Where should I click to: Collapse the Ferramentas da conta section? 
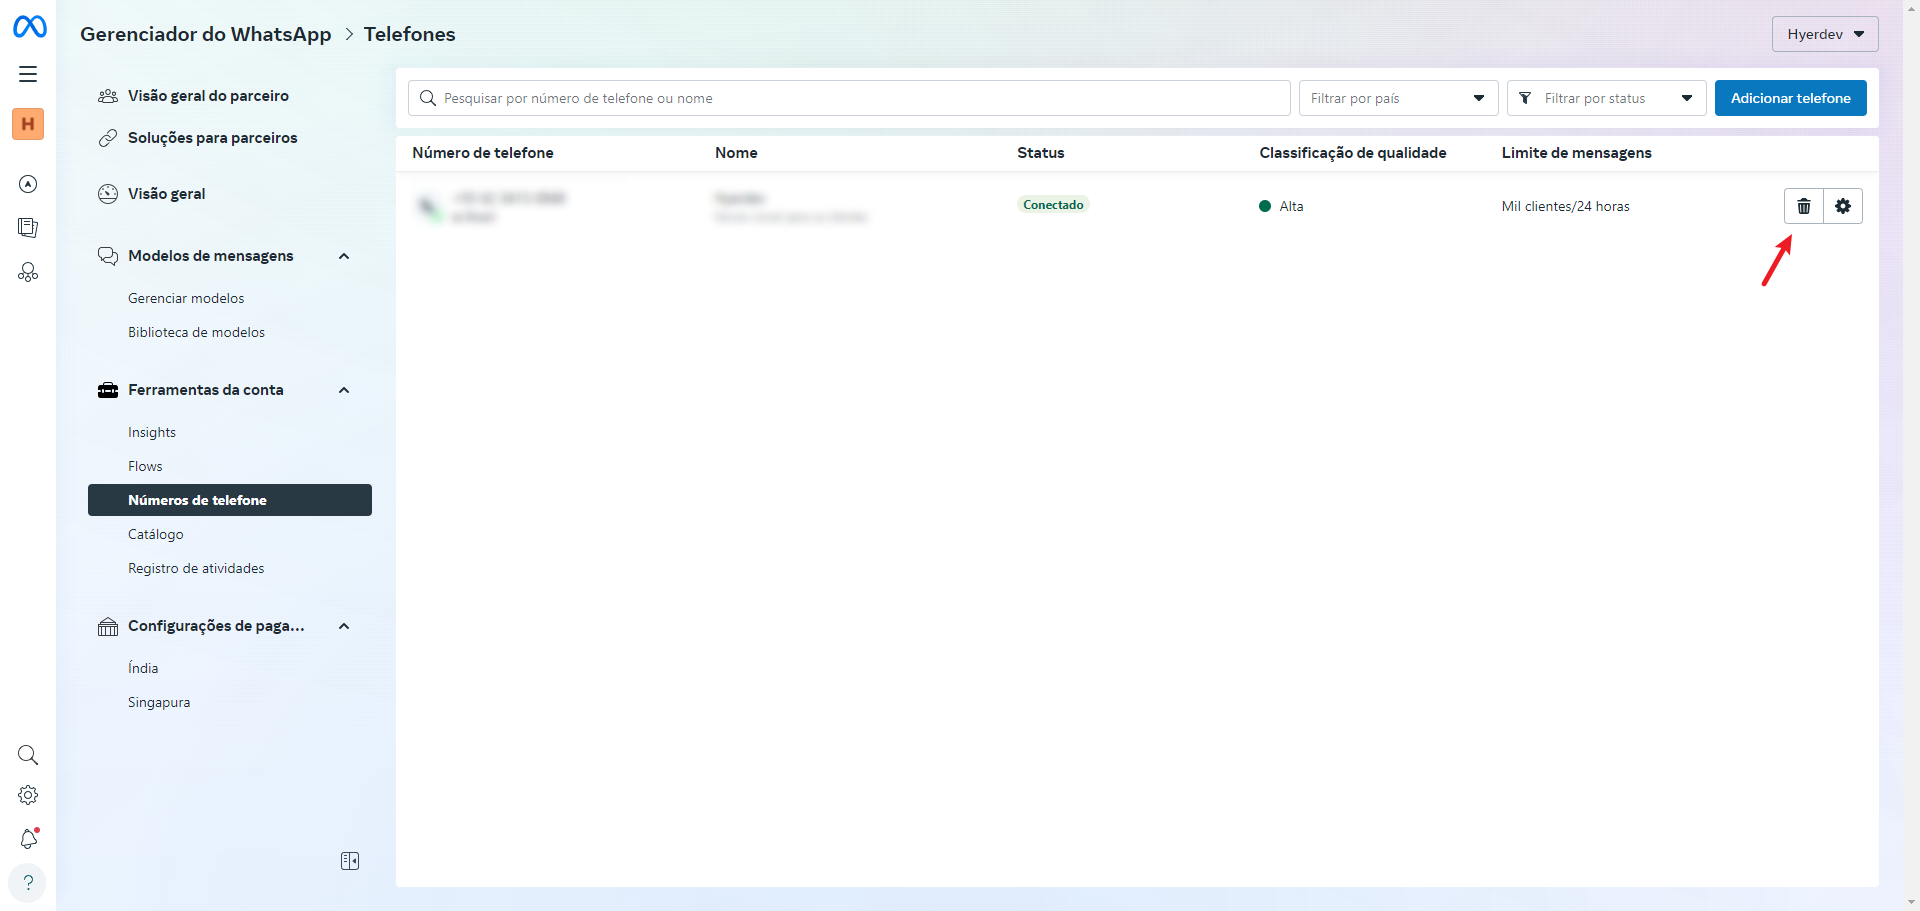344,390
